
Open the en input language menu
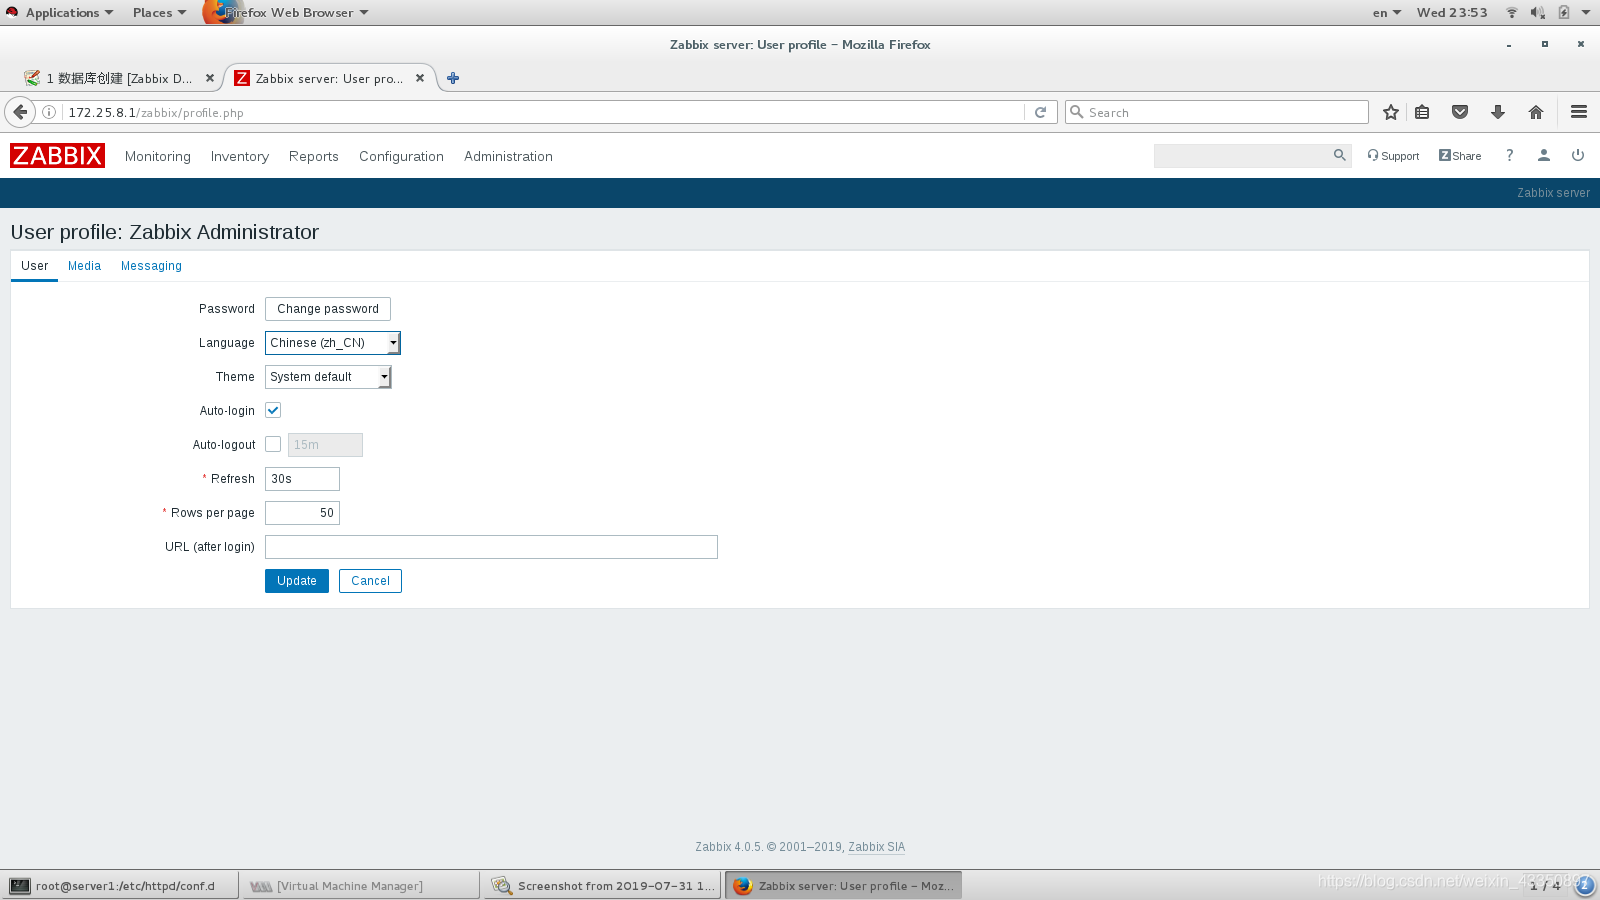coord(1386,12)
